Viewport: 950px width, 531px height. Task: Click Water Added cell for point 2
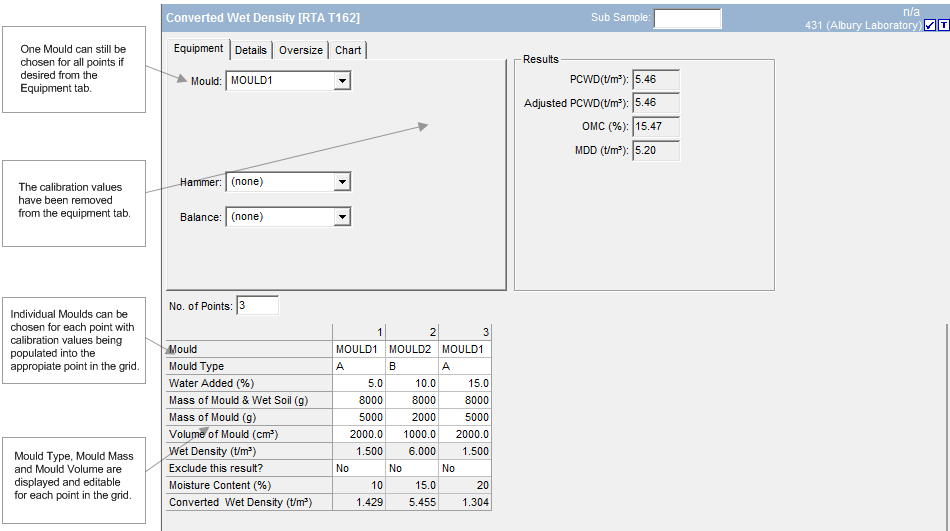pyautogui.click(x=411, y=384)
